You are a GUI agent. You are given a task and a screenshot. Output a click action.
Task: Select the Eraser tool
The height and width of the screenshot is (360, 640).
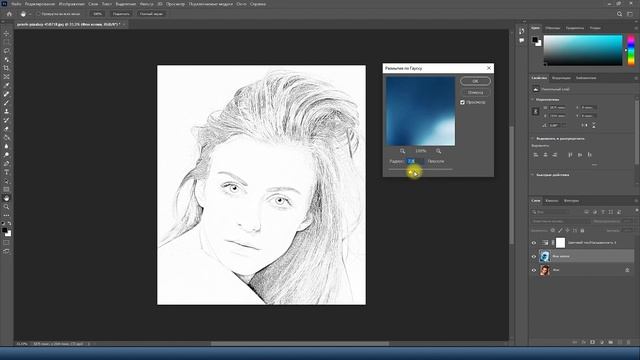tap(6, 129)
